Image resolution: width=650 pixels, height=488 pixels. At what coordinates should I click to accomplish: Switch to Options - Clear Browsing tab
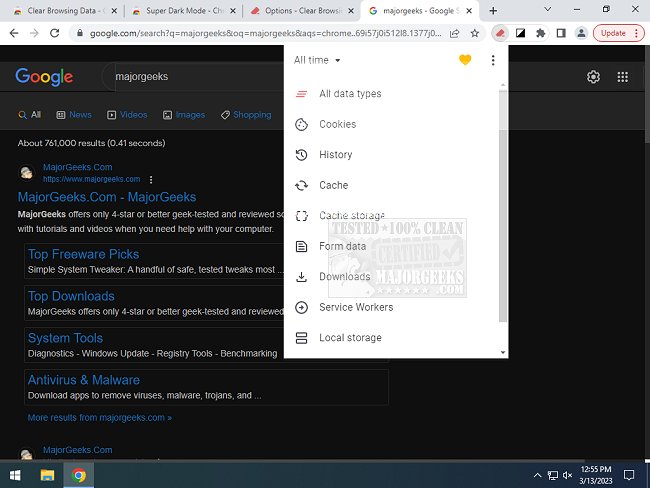point(303,11)
